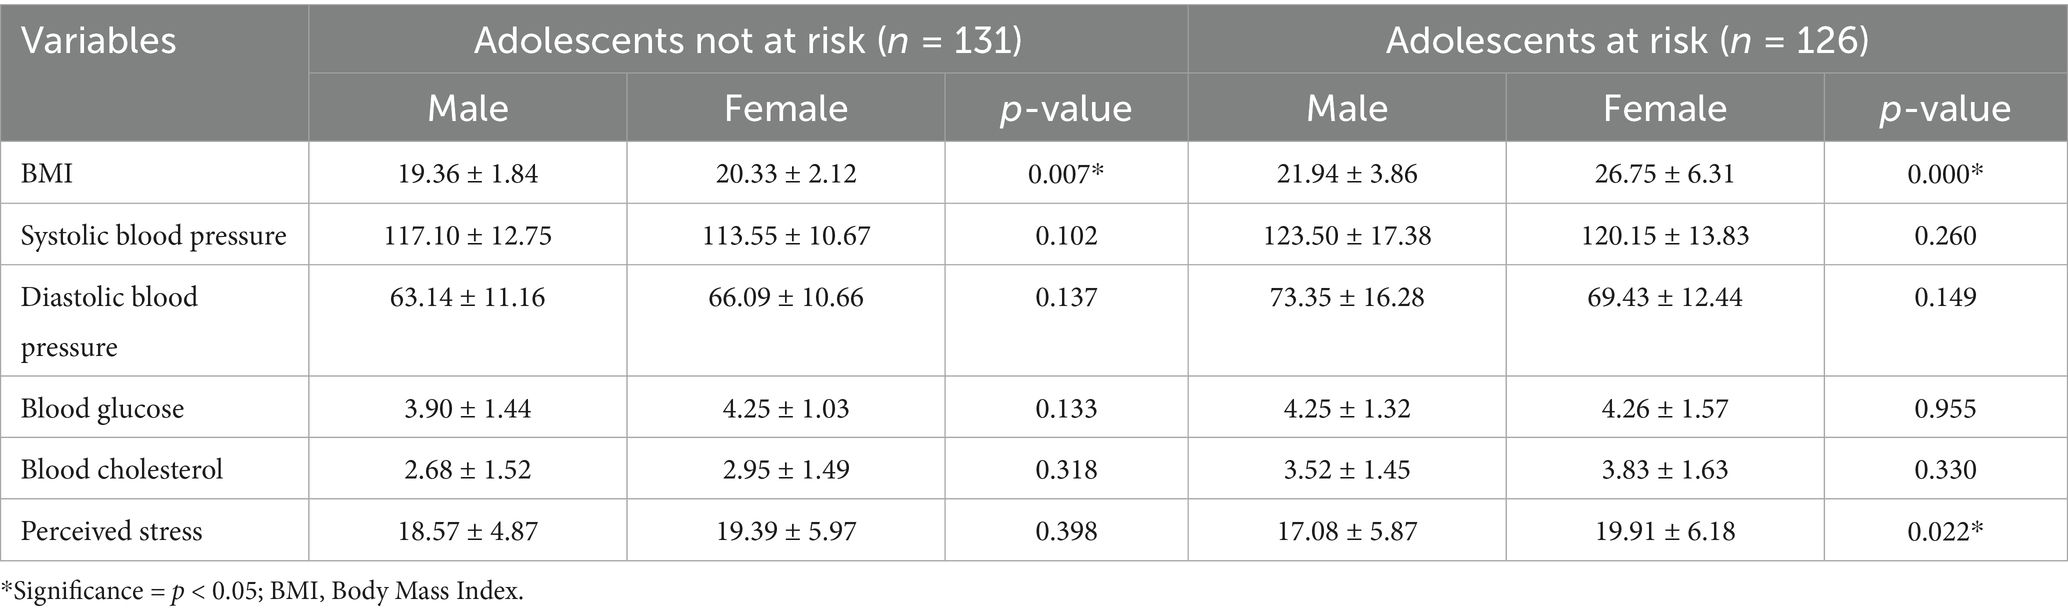Screen dimensions: 2068x615
Task: Click the "Perceived stress" row label
Action: [112, 531]
